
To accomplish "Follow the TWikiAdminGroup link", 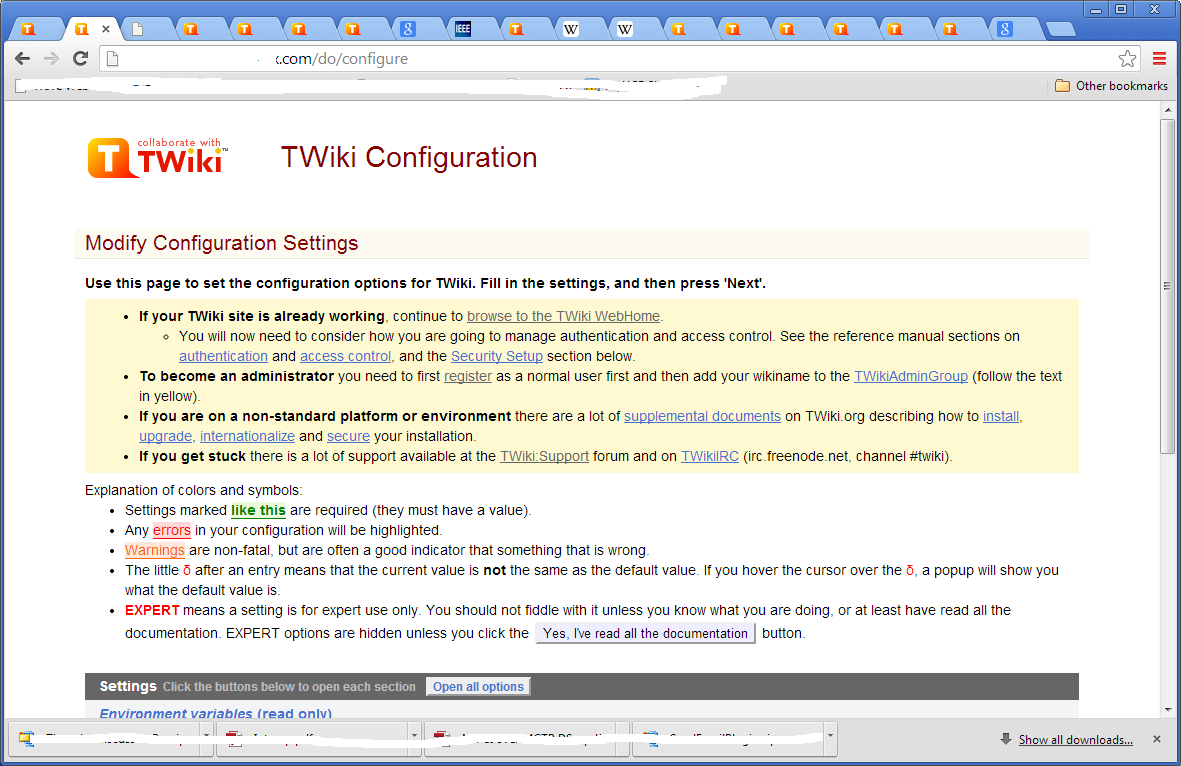I will [x=910, y=376].
